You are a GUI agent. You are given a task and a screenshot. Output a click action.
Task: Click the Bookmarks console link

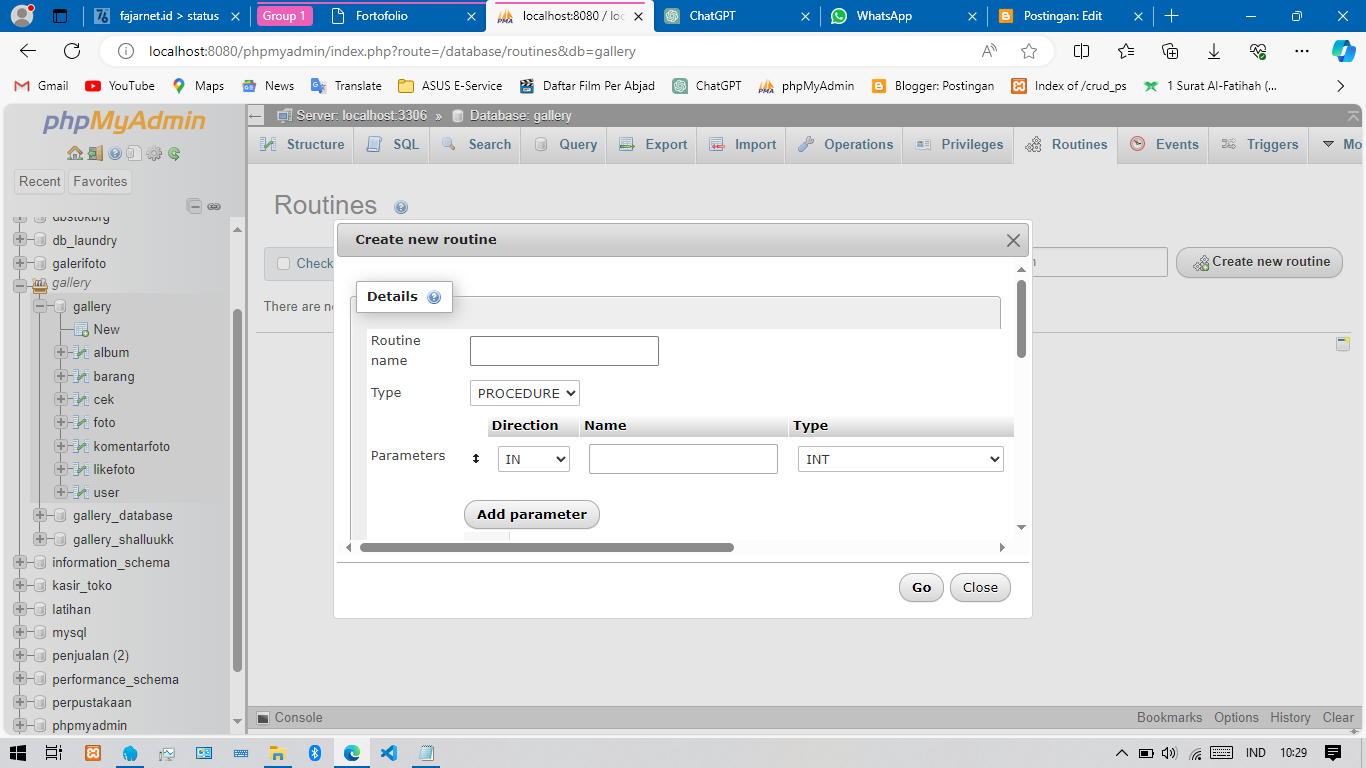point(1169,718)
